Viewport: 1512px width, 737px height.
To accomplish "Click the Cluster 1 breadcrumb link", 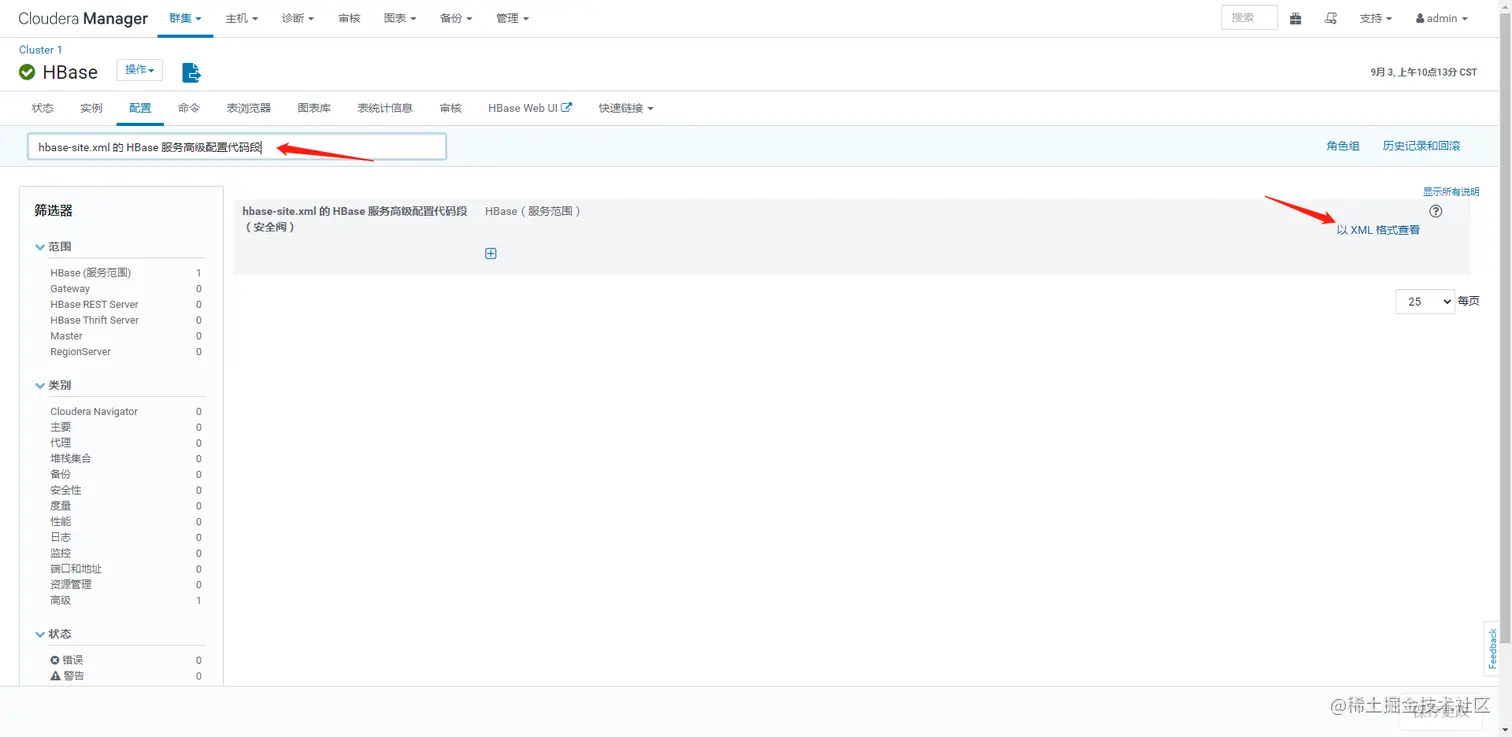I will point(40,50).
